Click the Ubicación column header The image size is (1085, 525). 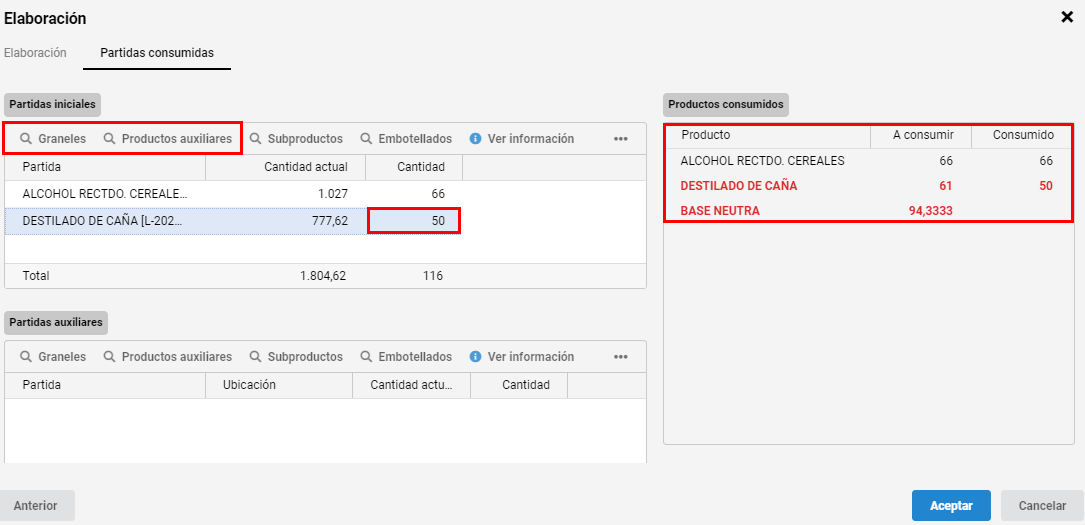279,385
